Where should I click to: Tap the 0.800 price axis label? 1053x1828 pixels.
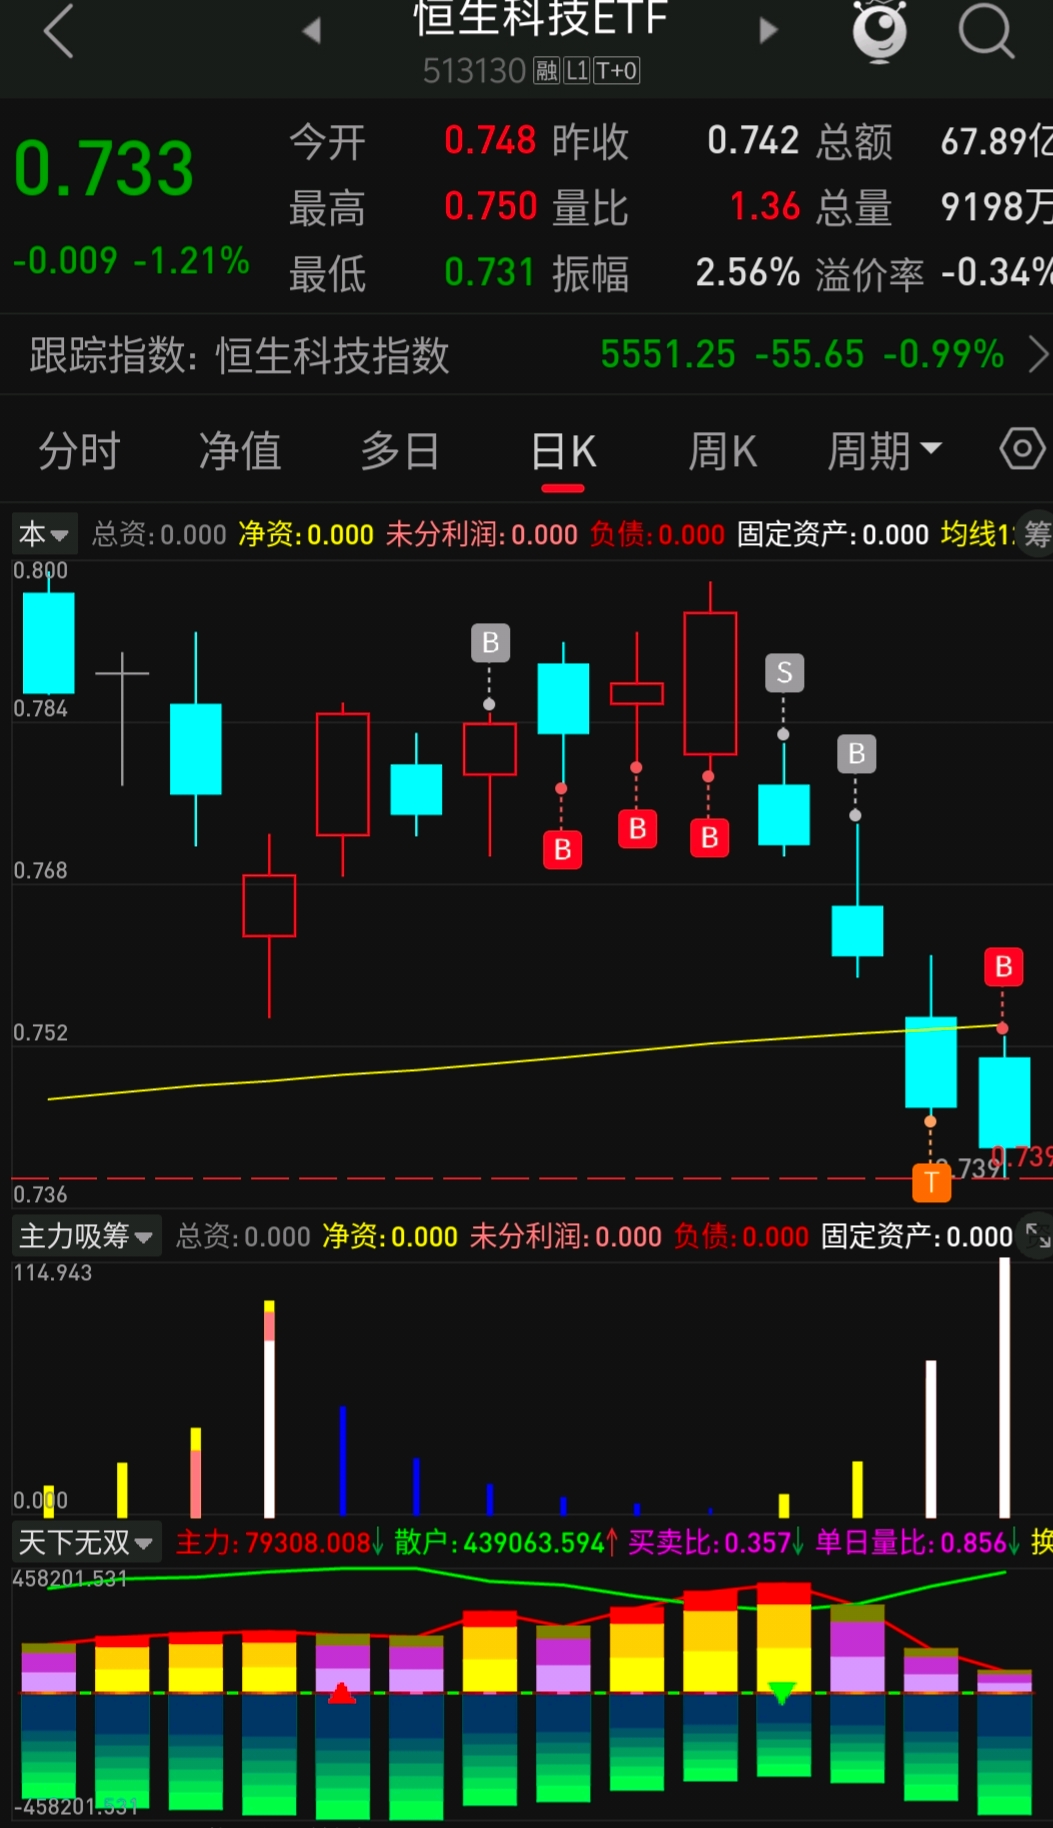tap(40, 571)
